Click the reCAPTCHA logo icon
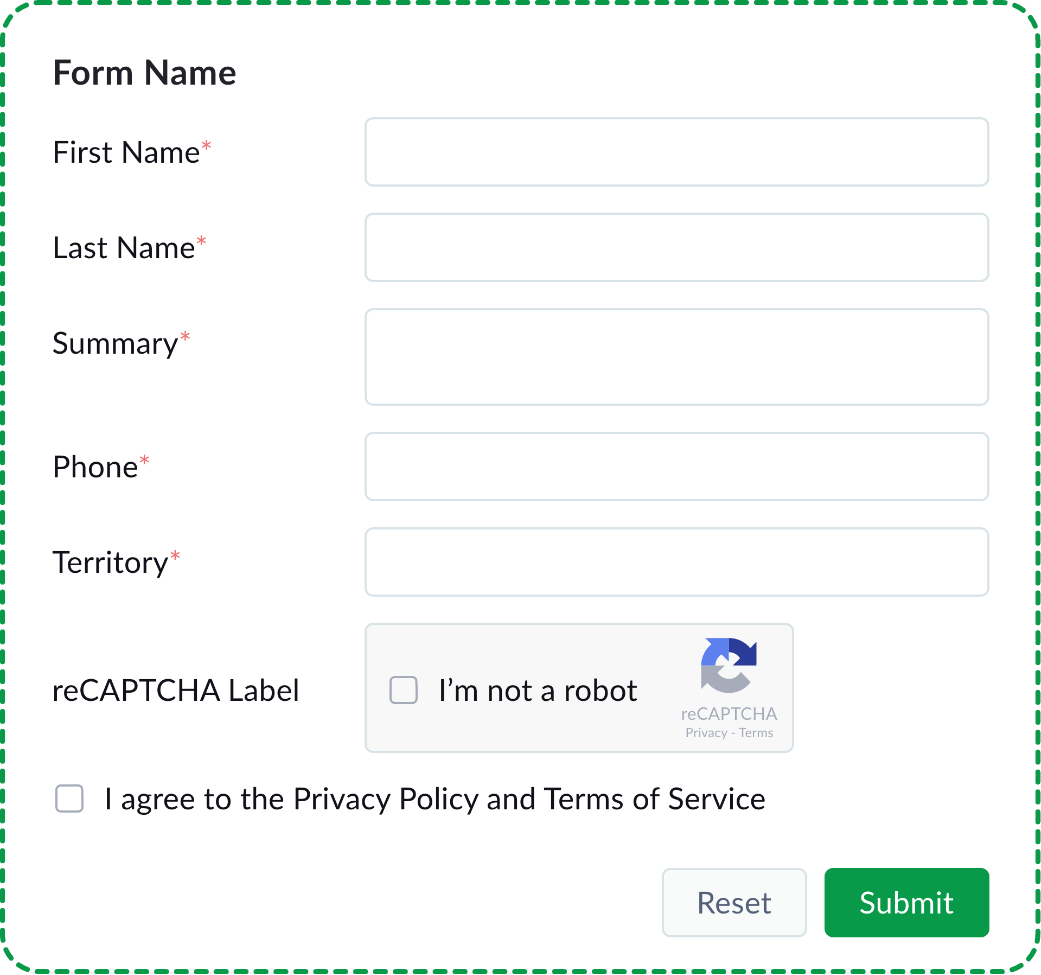The width and height of the screenshot is (1041, 975). (x=729, y=665)
